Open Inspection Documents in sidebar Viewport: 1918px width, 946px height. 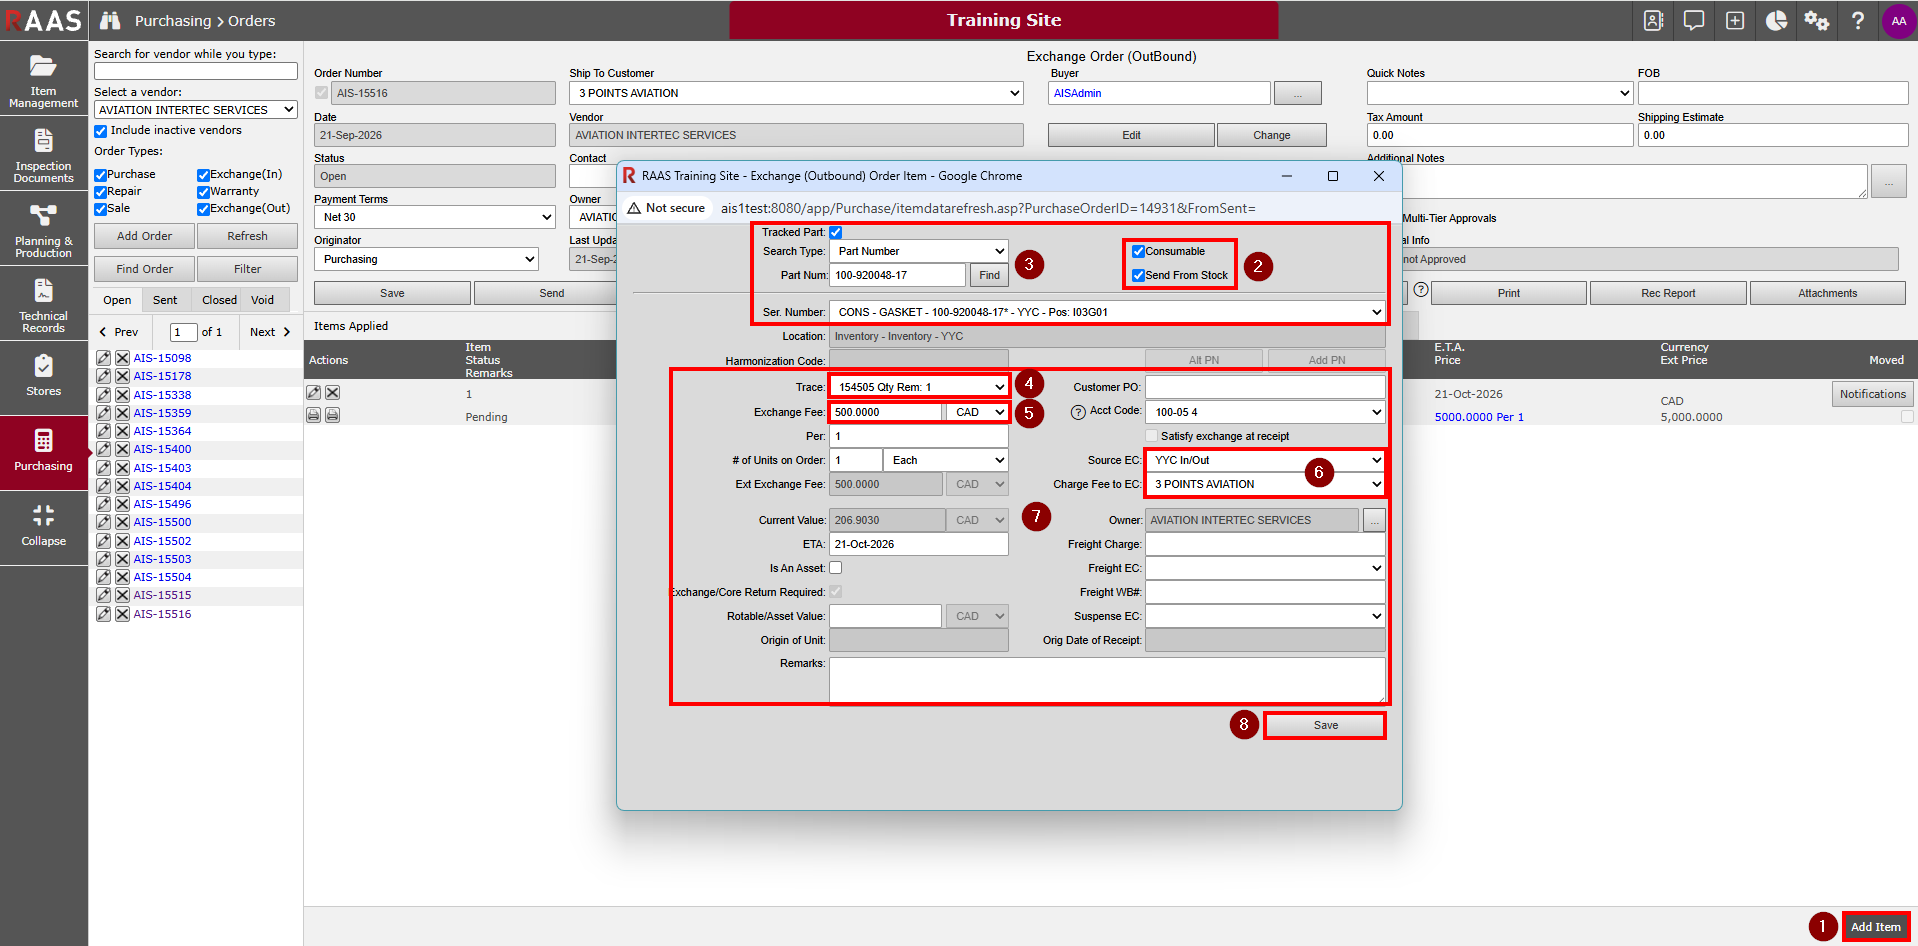click(x=44, y=154)
